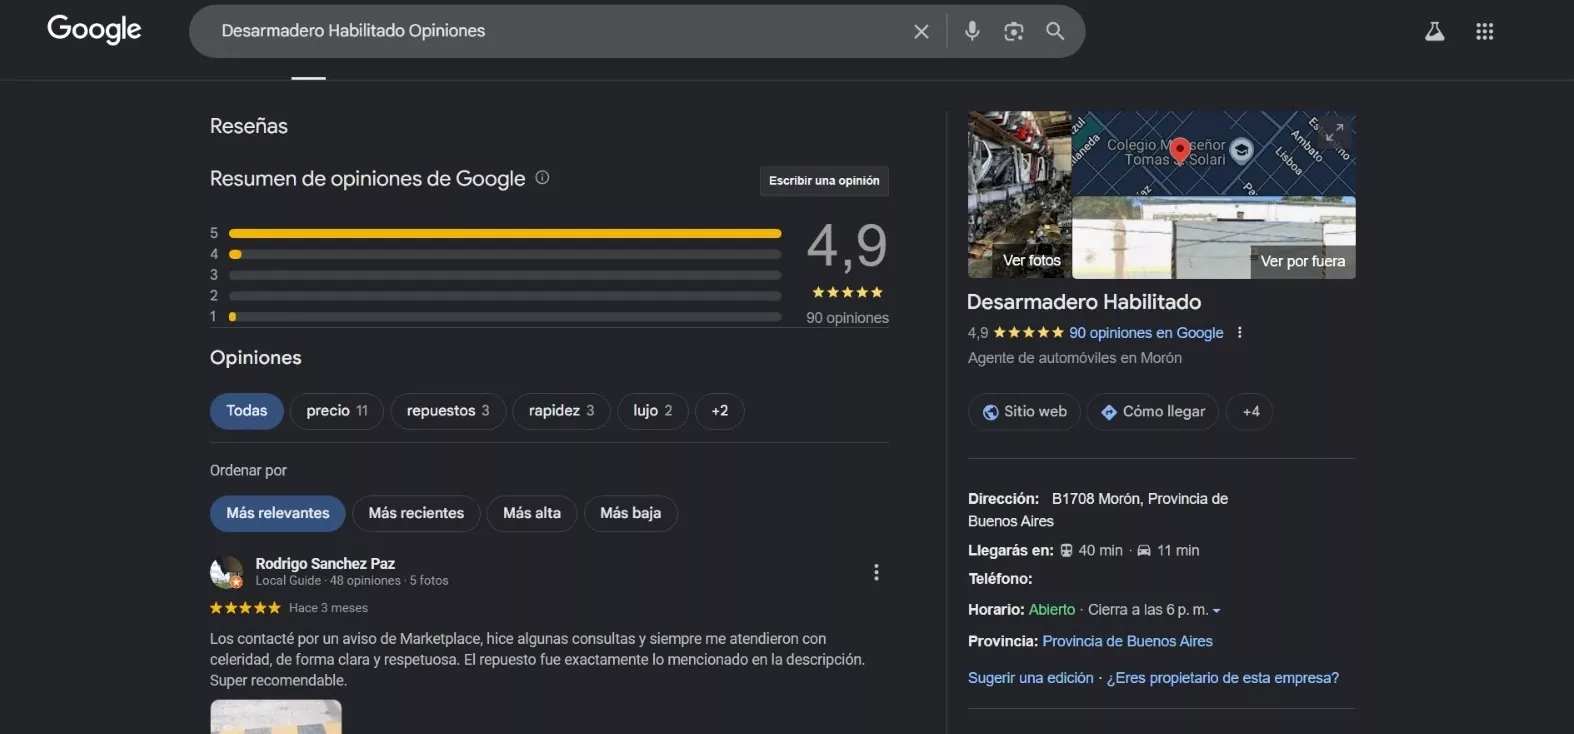Click ¿Eres propietario de esta empresa? link
This screenshot has width=1574, height=734.
tap(1222, 678)
